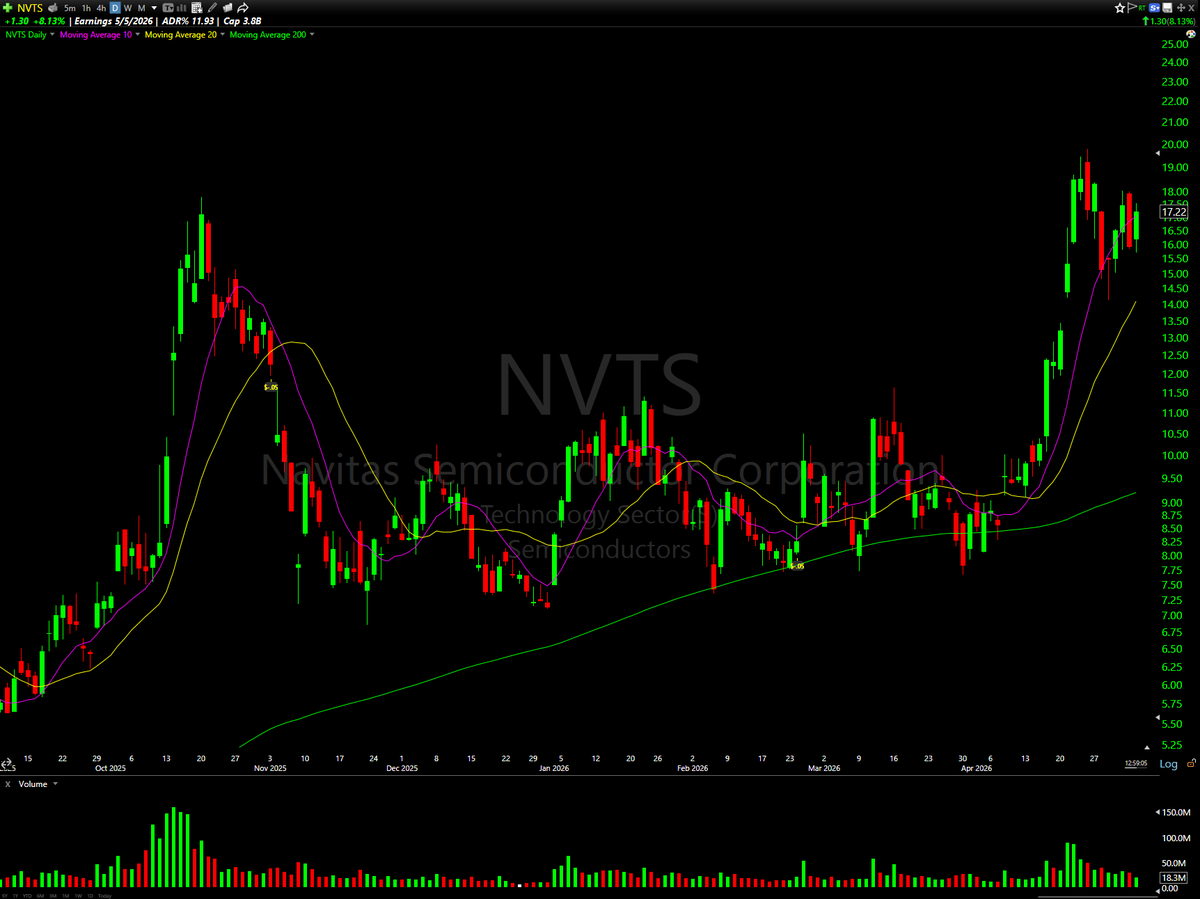Screen dimensions: 1200x899
Task: Click the save floppy disk icon
Action: pos(1167,8)
